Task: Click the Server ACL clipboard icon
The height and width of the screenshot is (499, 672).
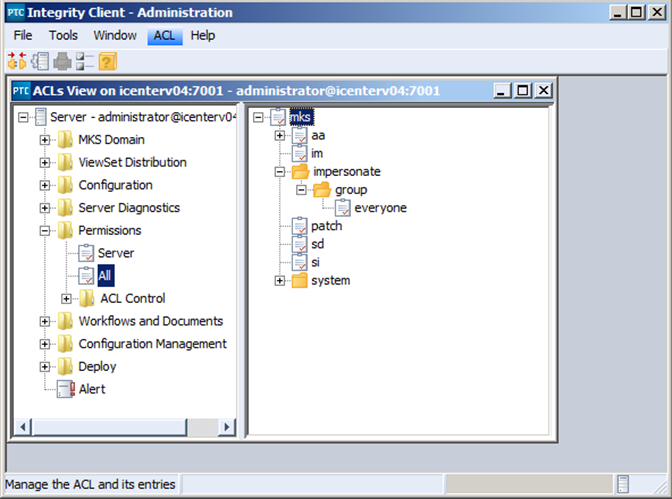Action: 86,253
